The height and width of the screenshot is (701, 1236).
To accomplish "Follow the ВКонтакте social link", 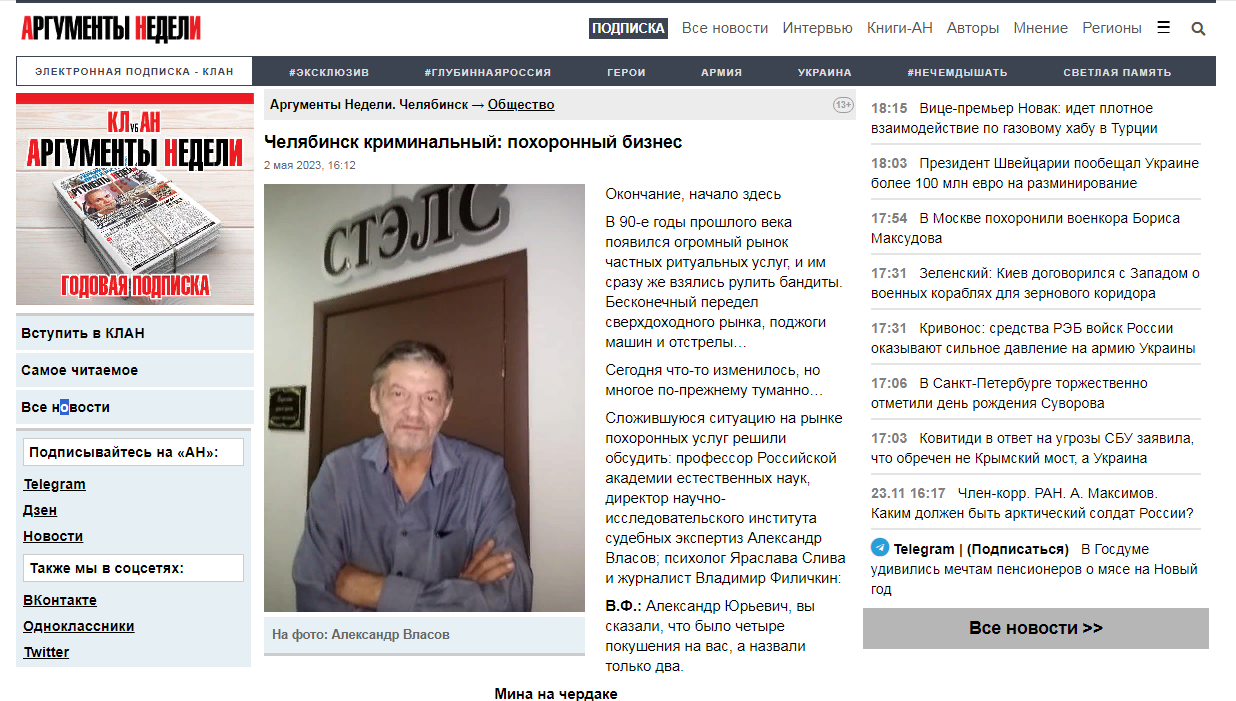I will (60, 600).
